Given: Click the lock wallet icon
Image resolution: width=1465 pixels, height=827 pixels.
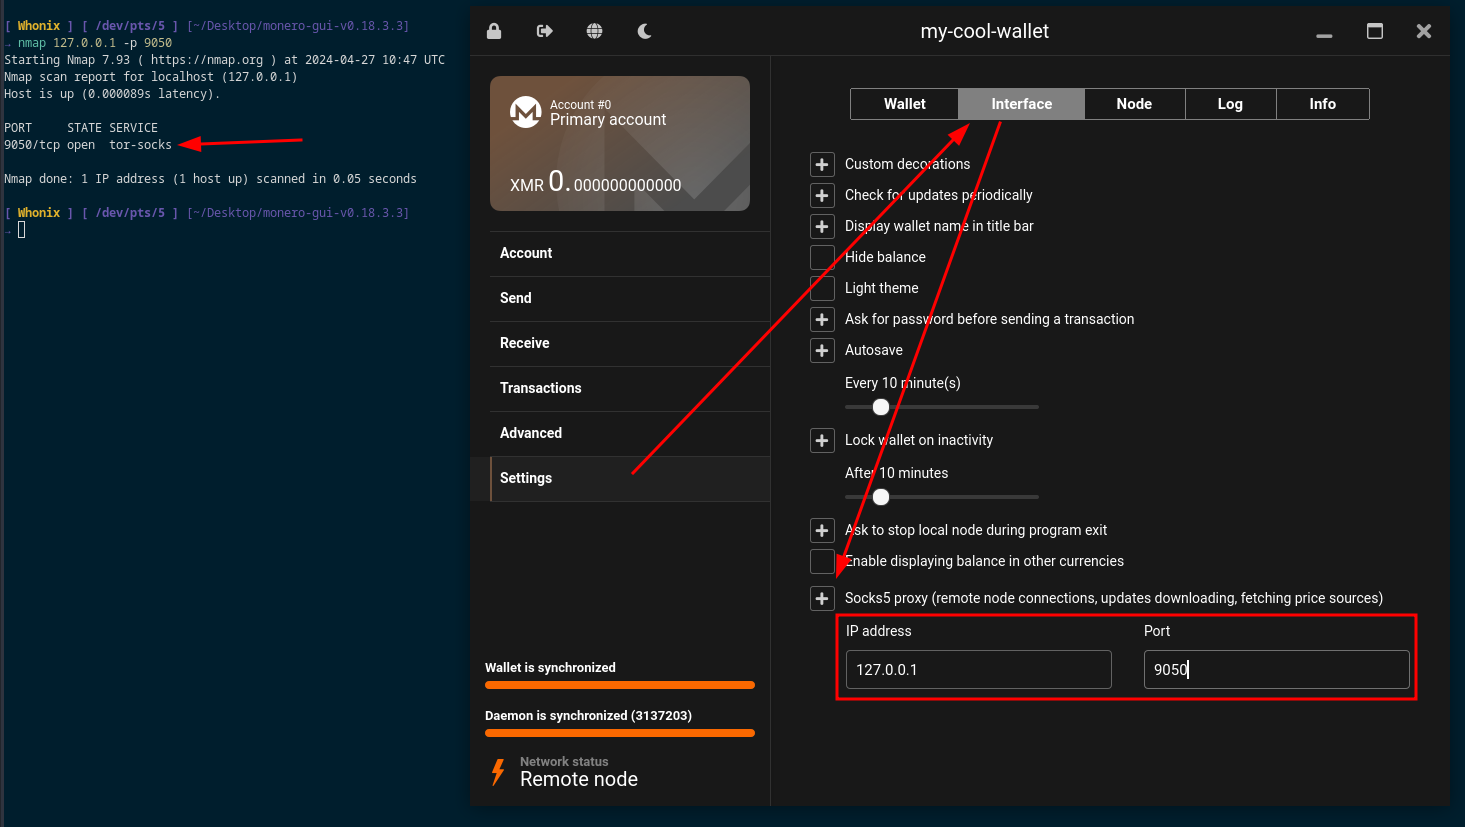Looking at the screenshot, I should click(x=494, y=31).
